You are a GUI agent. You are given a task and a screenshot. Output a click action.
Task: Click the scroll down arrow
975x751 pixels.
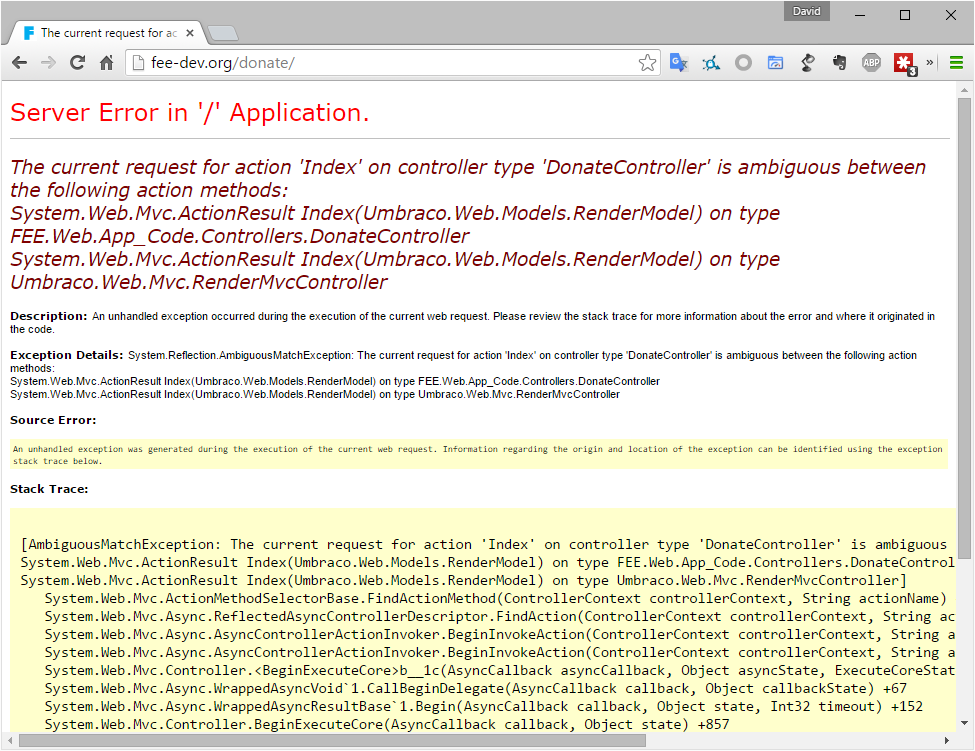click(x=964, y=723)
